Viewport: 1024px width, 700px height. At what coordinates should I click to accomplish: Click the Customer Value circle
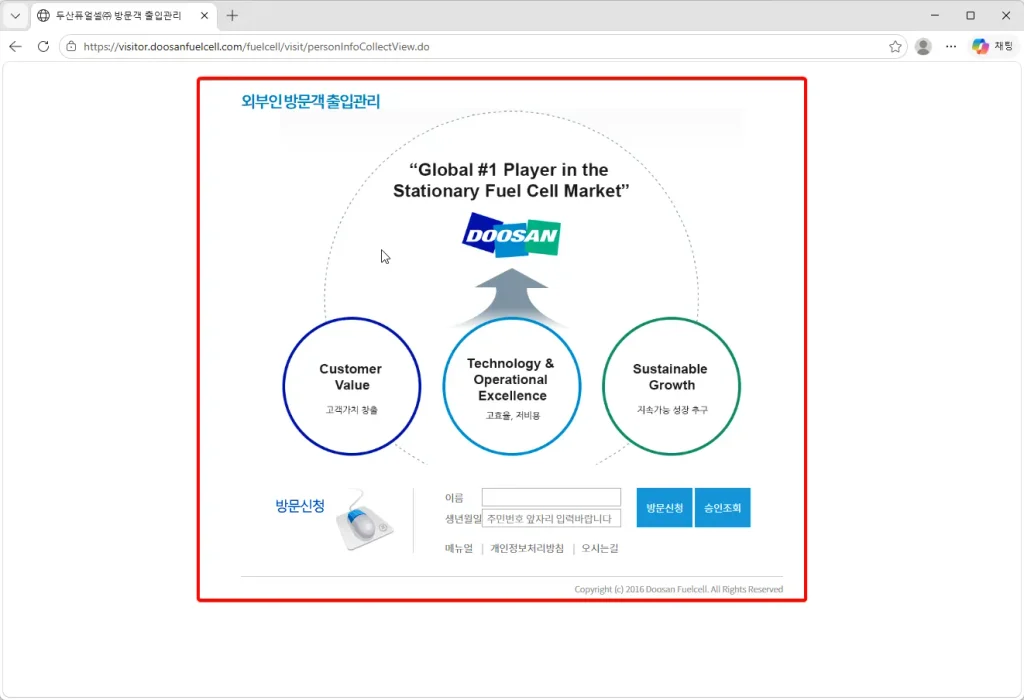pyautogui.click(x=352, y=386)
